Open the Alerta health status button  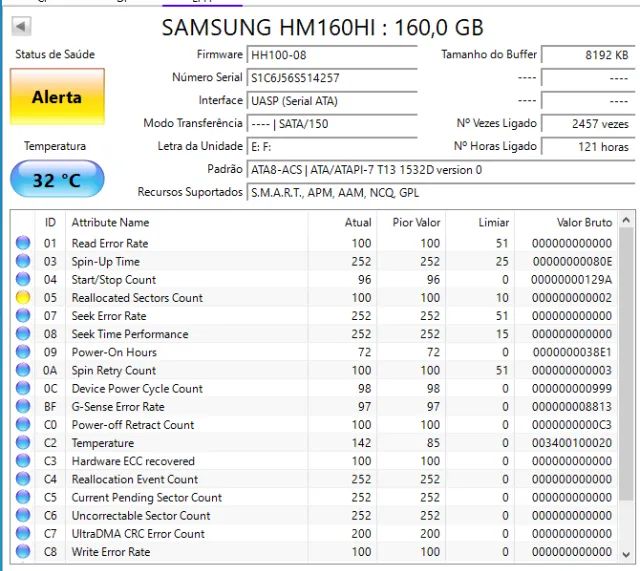click(x=57, y=97)
